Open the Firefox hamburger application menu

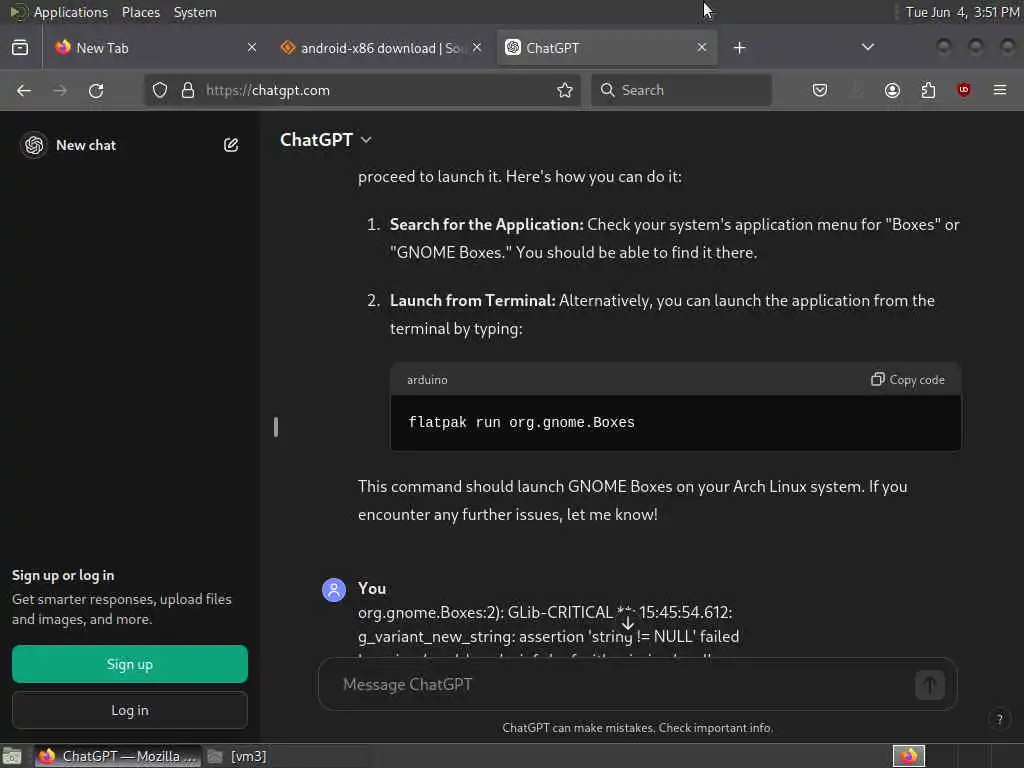tap(1000, 90)
